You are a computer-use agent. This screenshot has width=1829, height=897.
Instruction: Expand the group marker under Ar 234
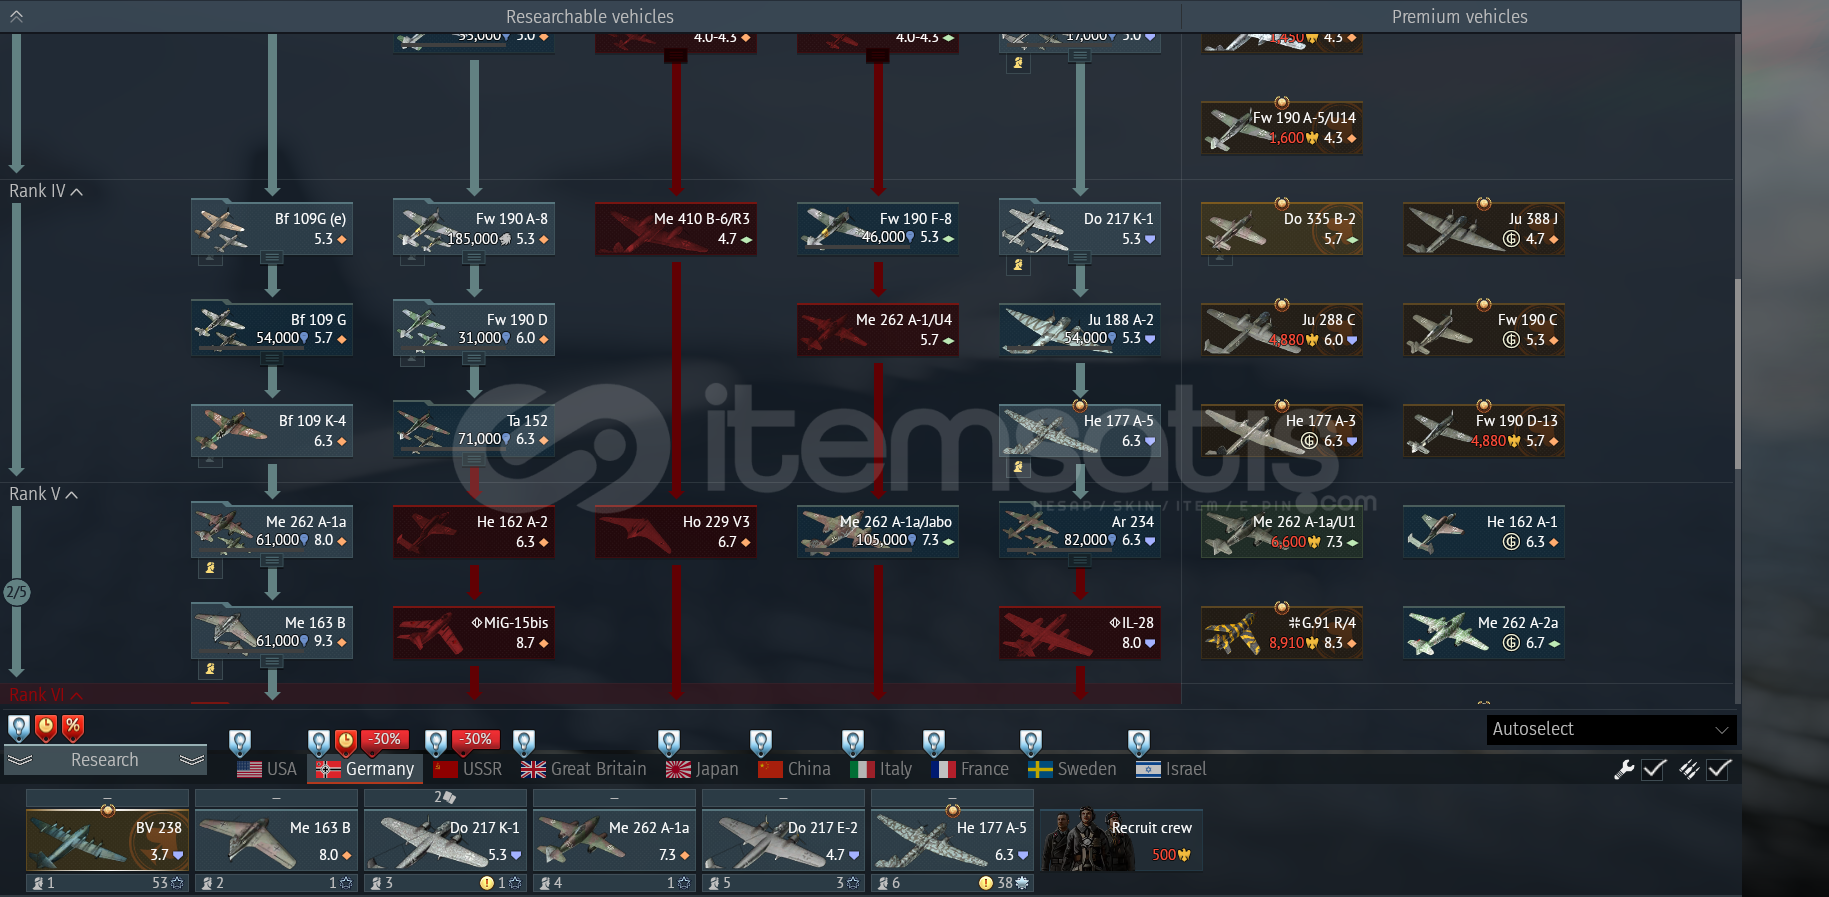[x=1080, y=561]
